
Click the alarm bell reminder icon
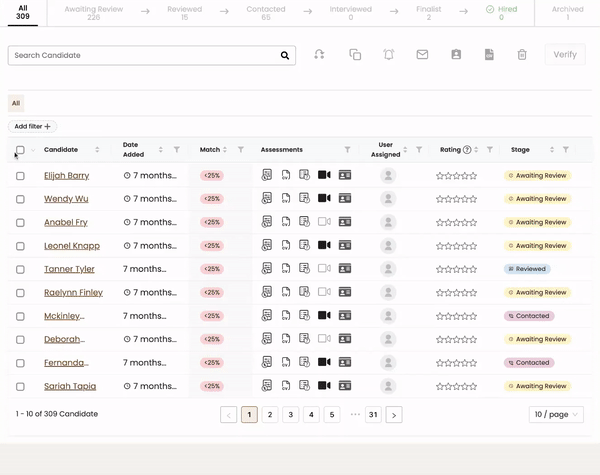tap(389, 55)
